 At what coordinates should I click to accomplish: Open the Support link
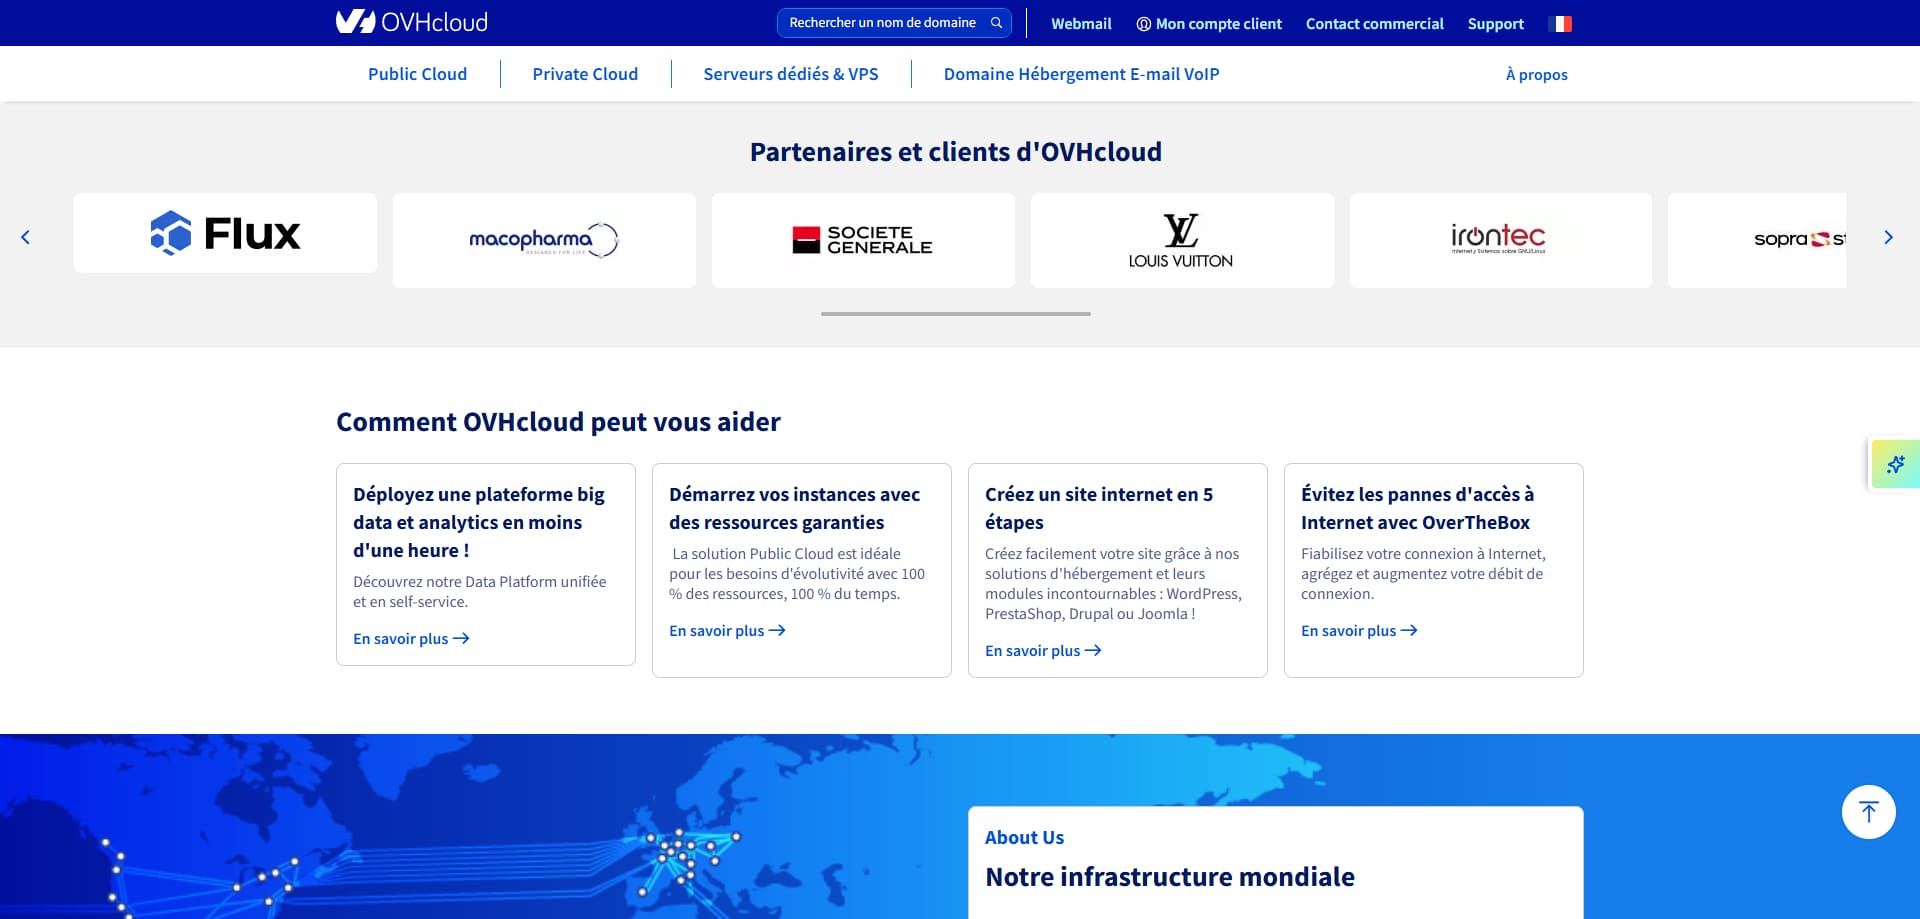pyautogui.click(x=1496, y=24)
